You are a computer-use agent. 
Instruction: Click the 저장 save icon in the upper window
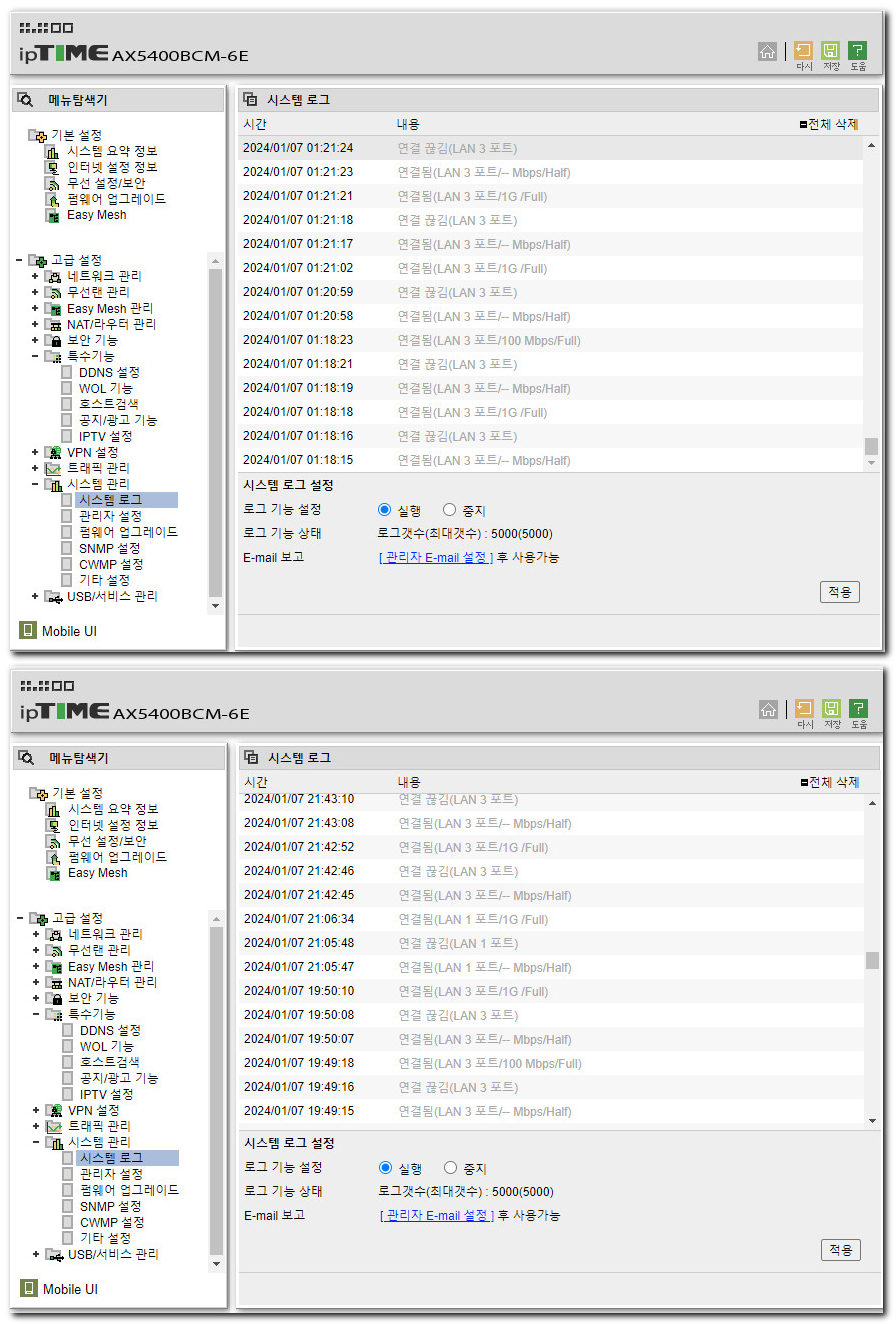pyautogui.click(x=831, y=51)
